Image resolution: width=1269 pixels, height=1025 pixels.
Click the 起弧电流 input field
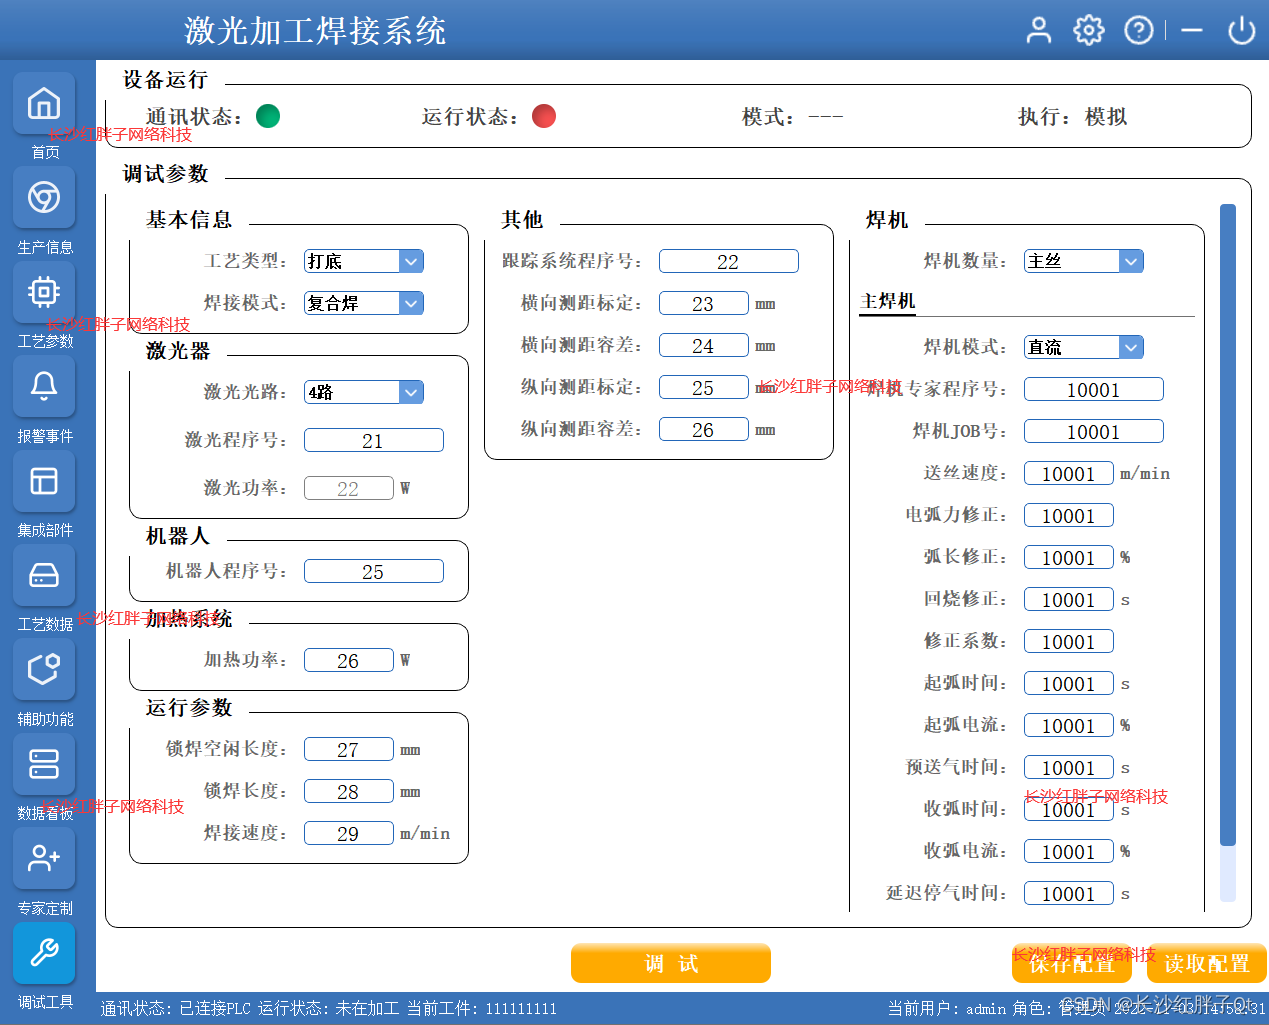click(x=1069, y=725)
